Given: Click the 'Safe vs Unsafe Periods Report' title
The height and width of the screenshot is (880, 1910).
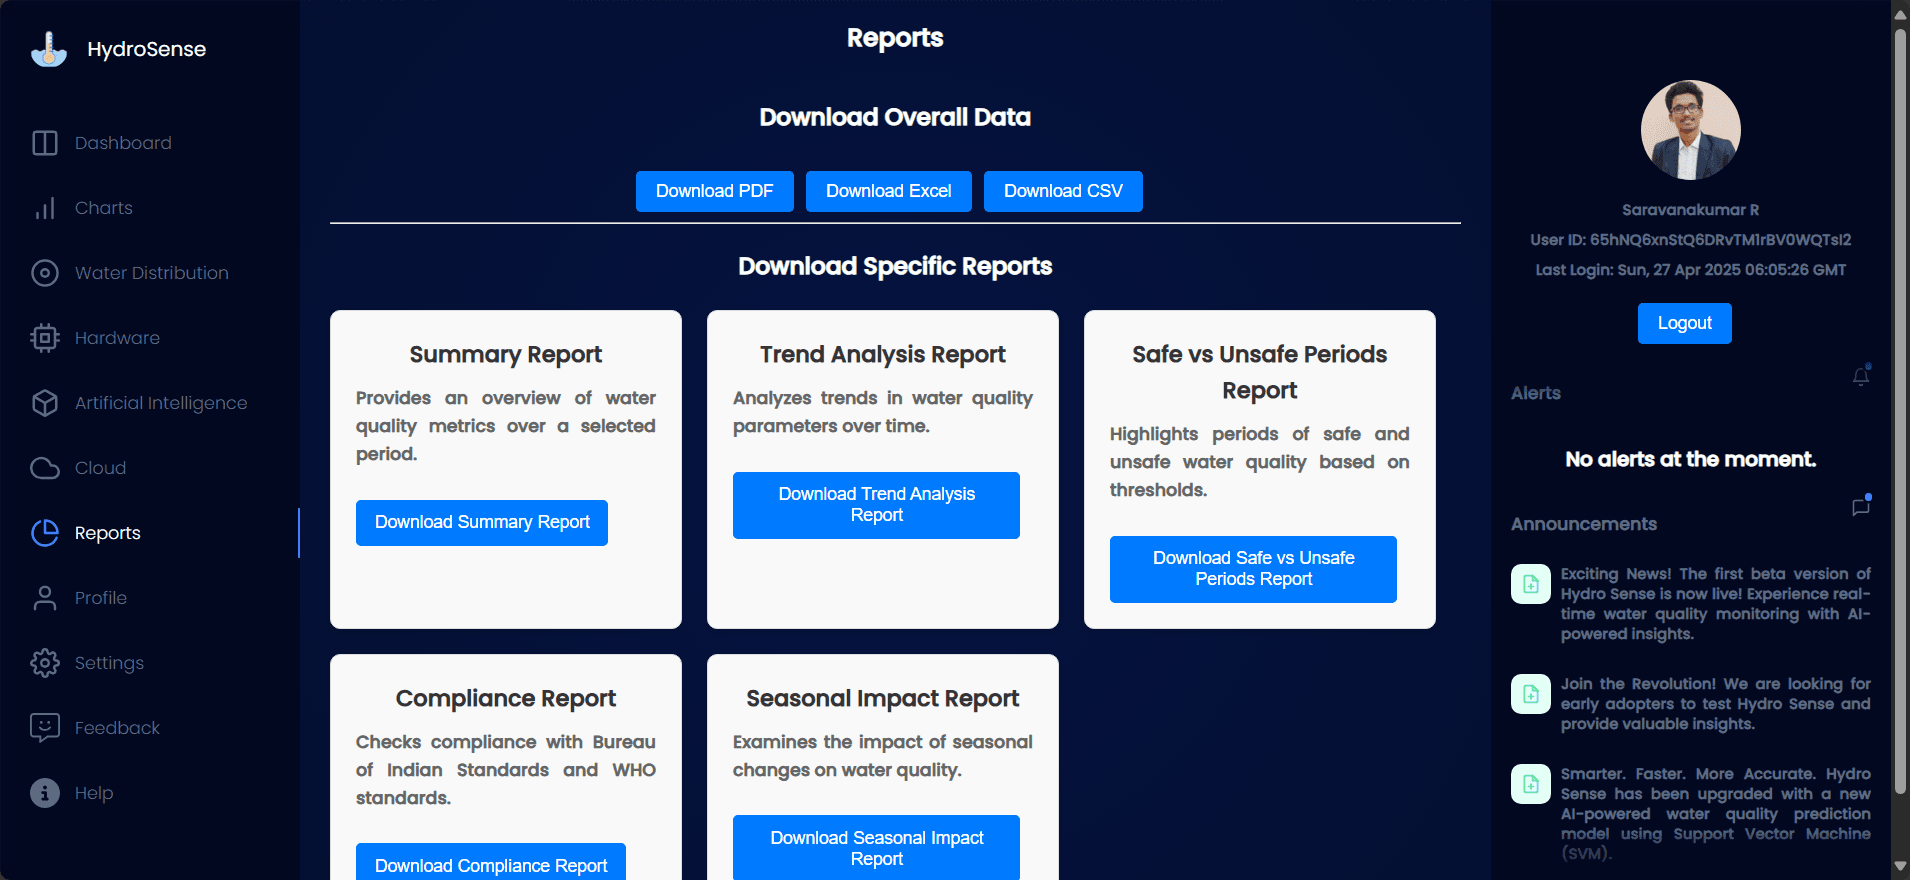Looking at the screenshot, I should tap(1260, 372).
